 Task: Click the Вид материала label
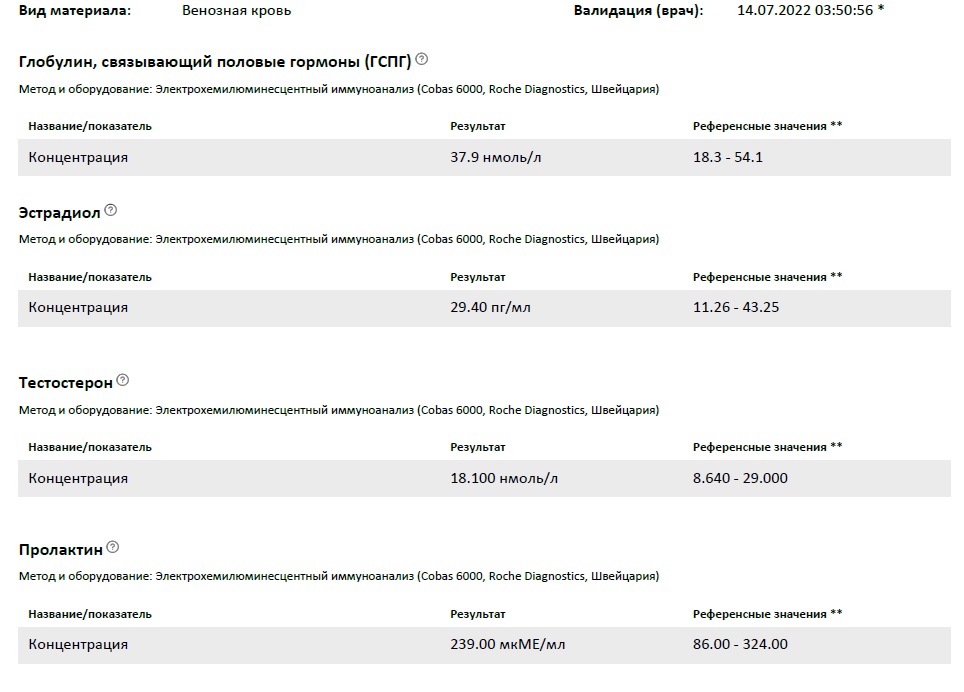point(74,11)
